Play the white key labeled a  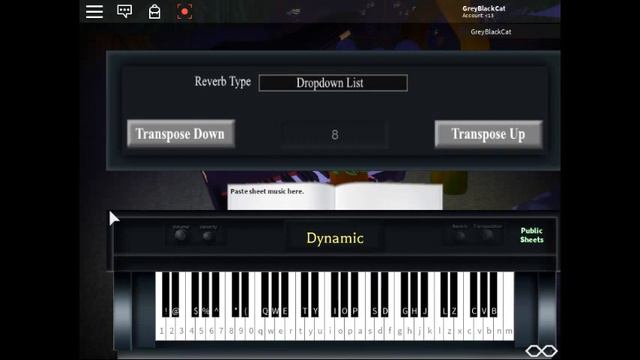(360, 330)
